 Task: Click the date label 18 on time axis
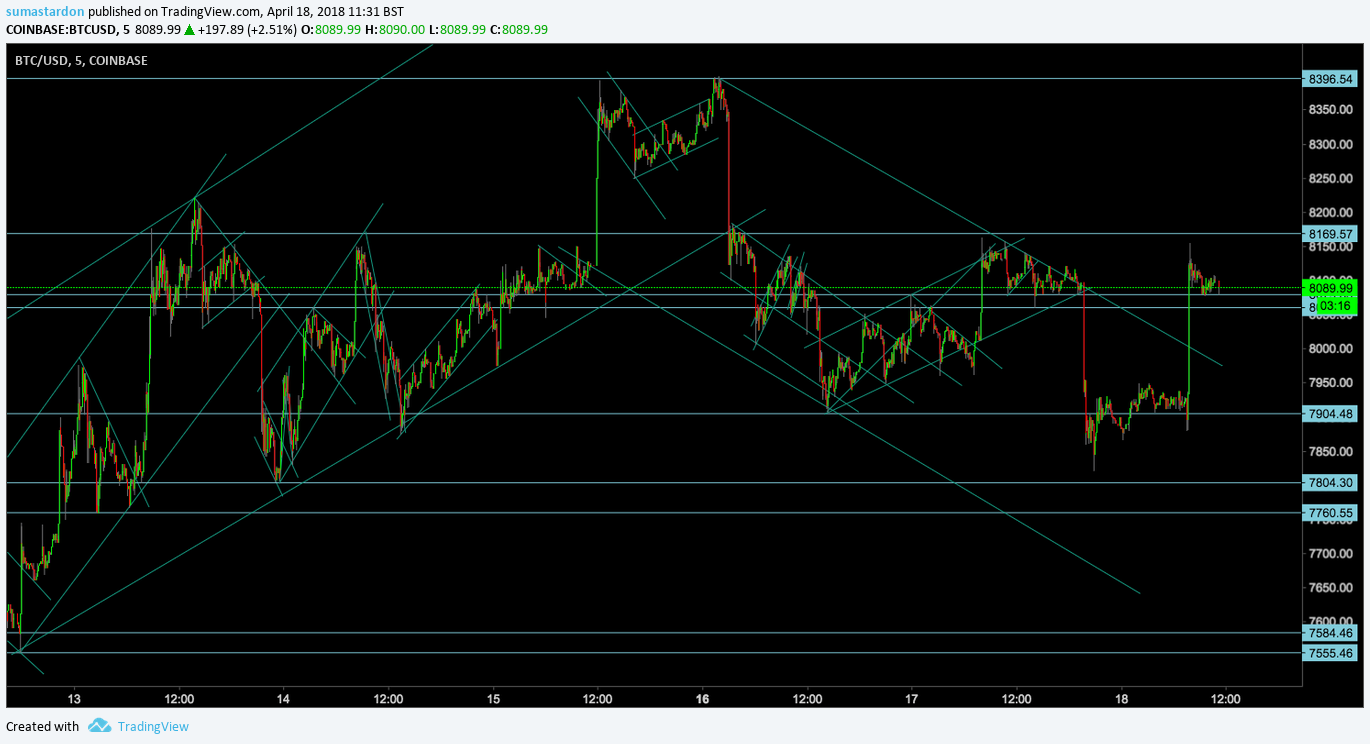click(1121, 698)
